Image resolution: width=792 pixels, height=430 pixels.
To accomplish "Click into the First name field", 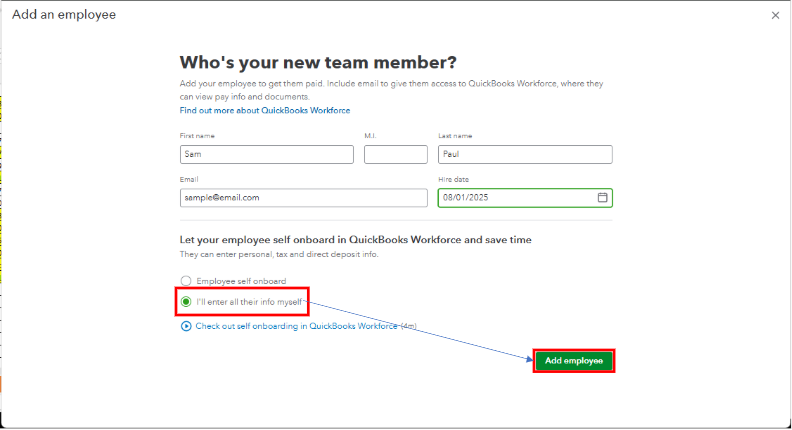I will point(267,154).
